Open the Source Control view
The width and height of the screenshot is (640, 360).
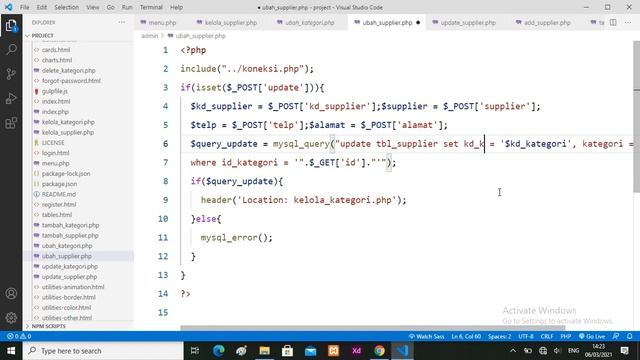tap(11, 74)
